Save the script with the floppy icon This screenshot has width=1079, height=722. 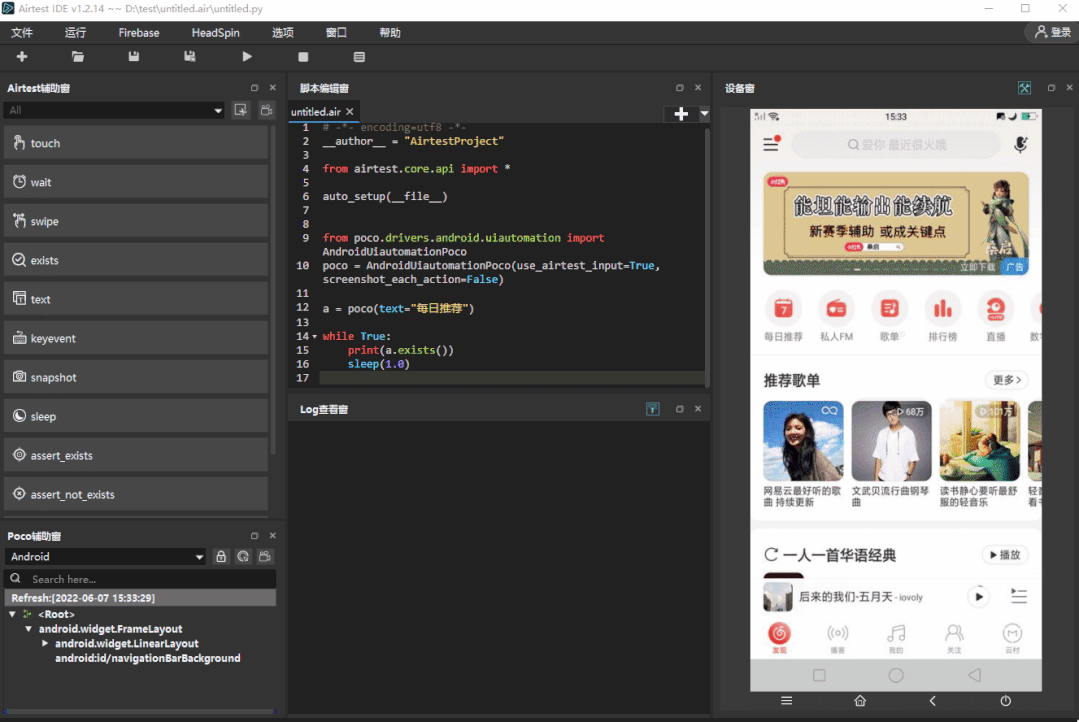coord(133,56)
